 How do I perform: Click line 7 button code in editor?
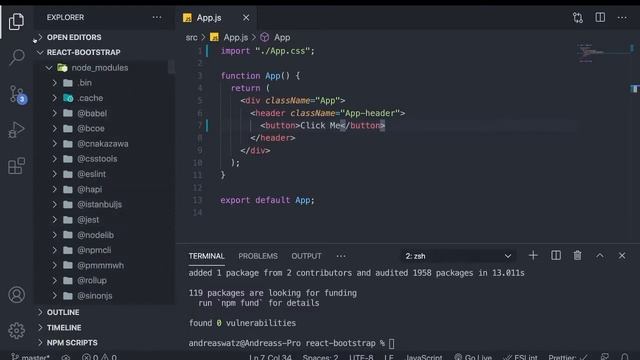pos(322,125)
